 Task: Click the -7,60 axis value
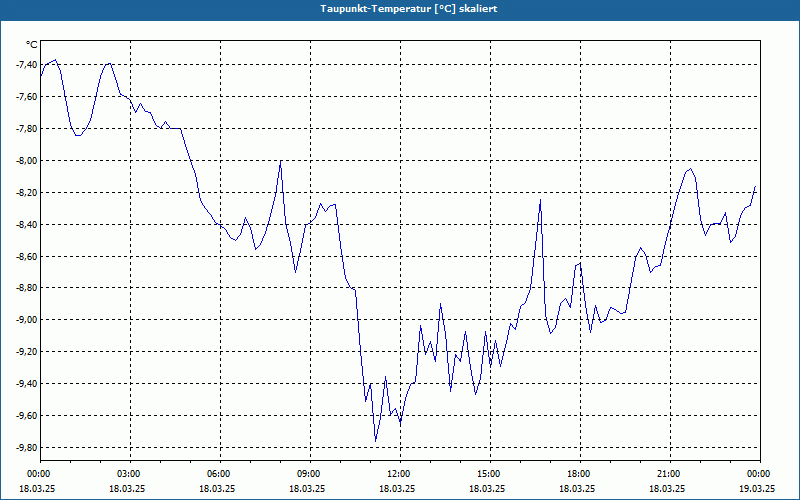point(27,96)
